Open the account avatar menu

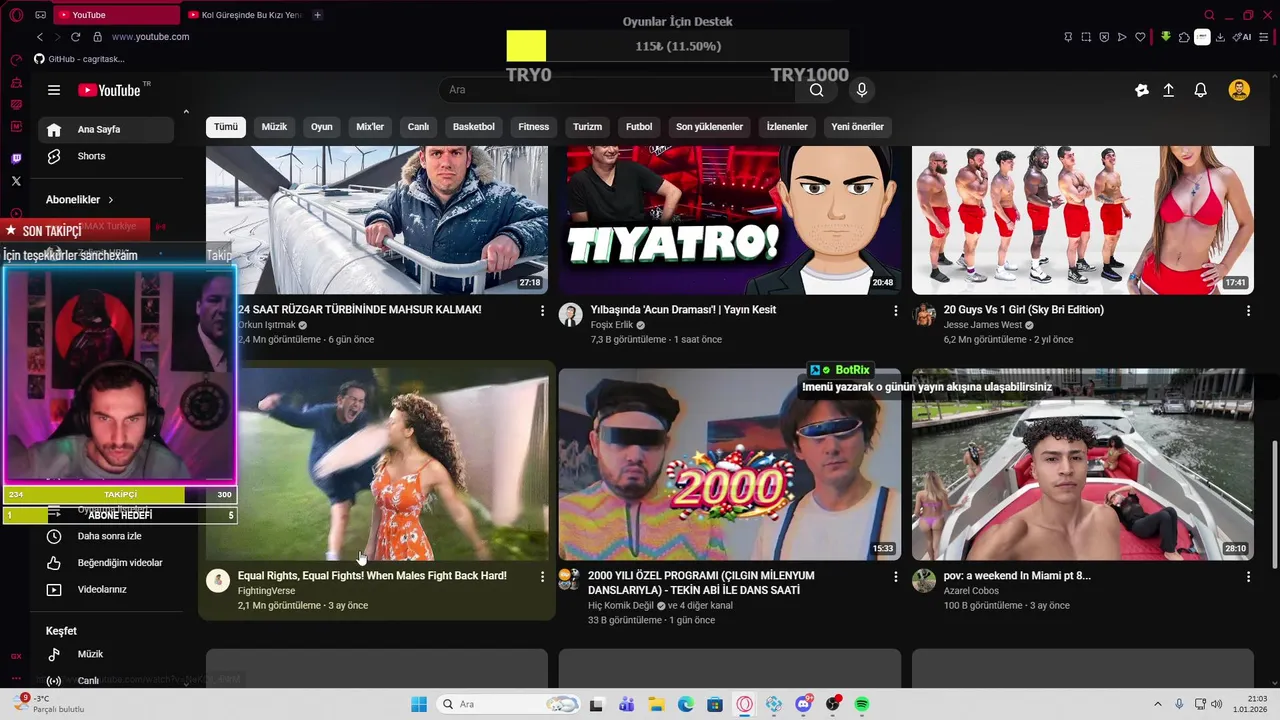click(1239, 90)
